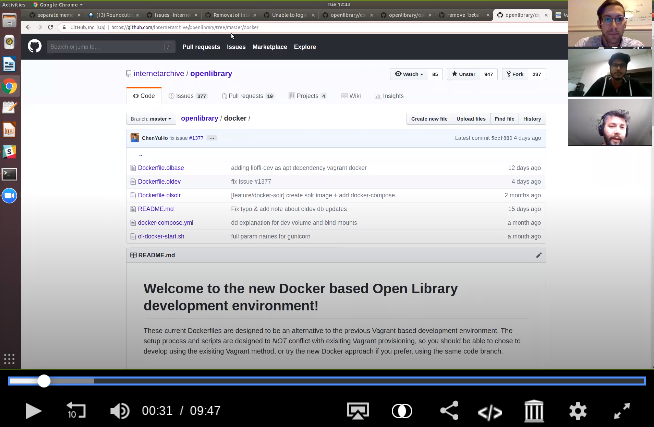Click Upload files button

pos(471,119)
